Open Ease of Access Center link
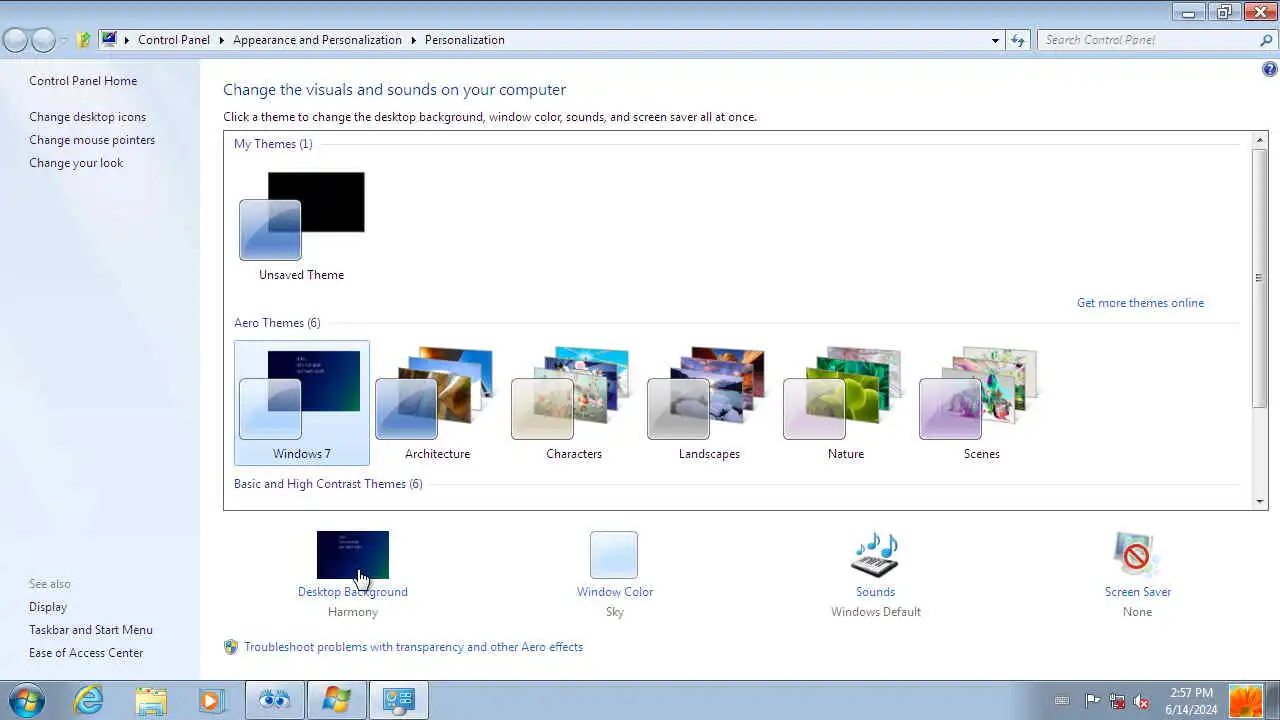 (86, 653)
